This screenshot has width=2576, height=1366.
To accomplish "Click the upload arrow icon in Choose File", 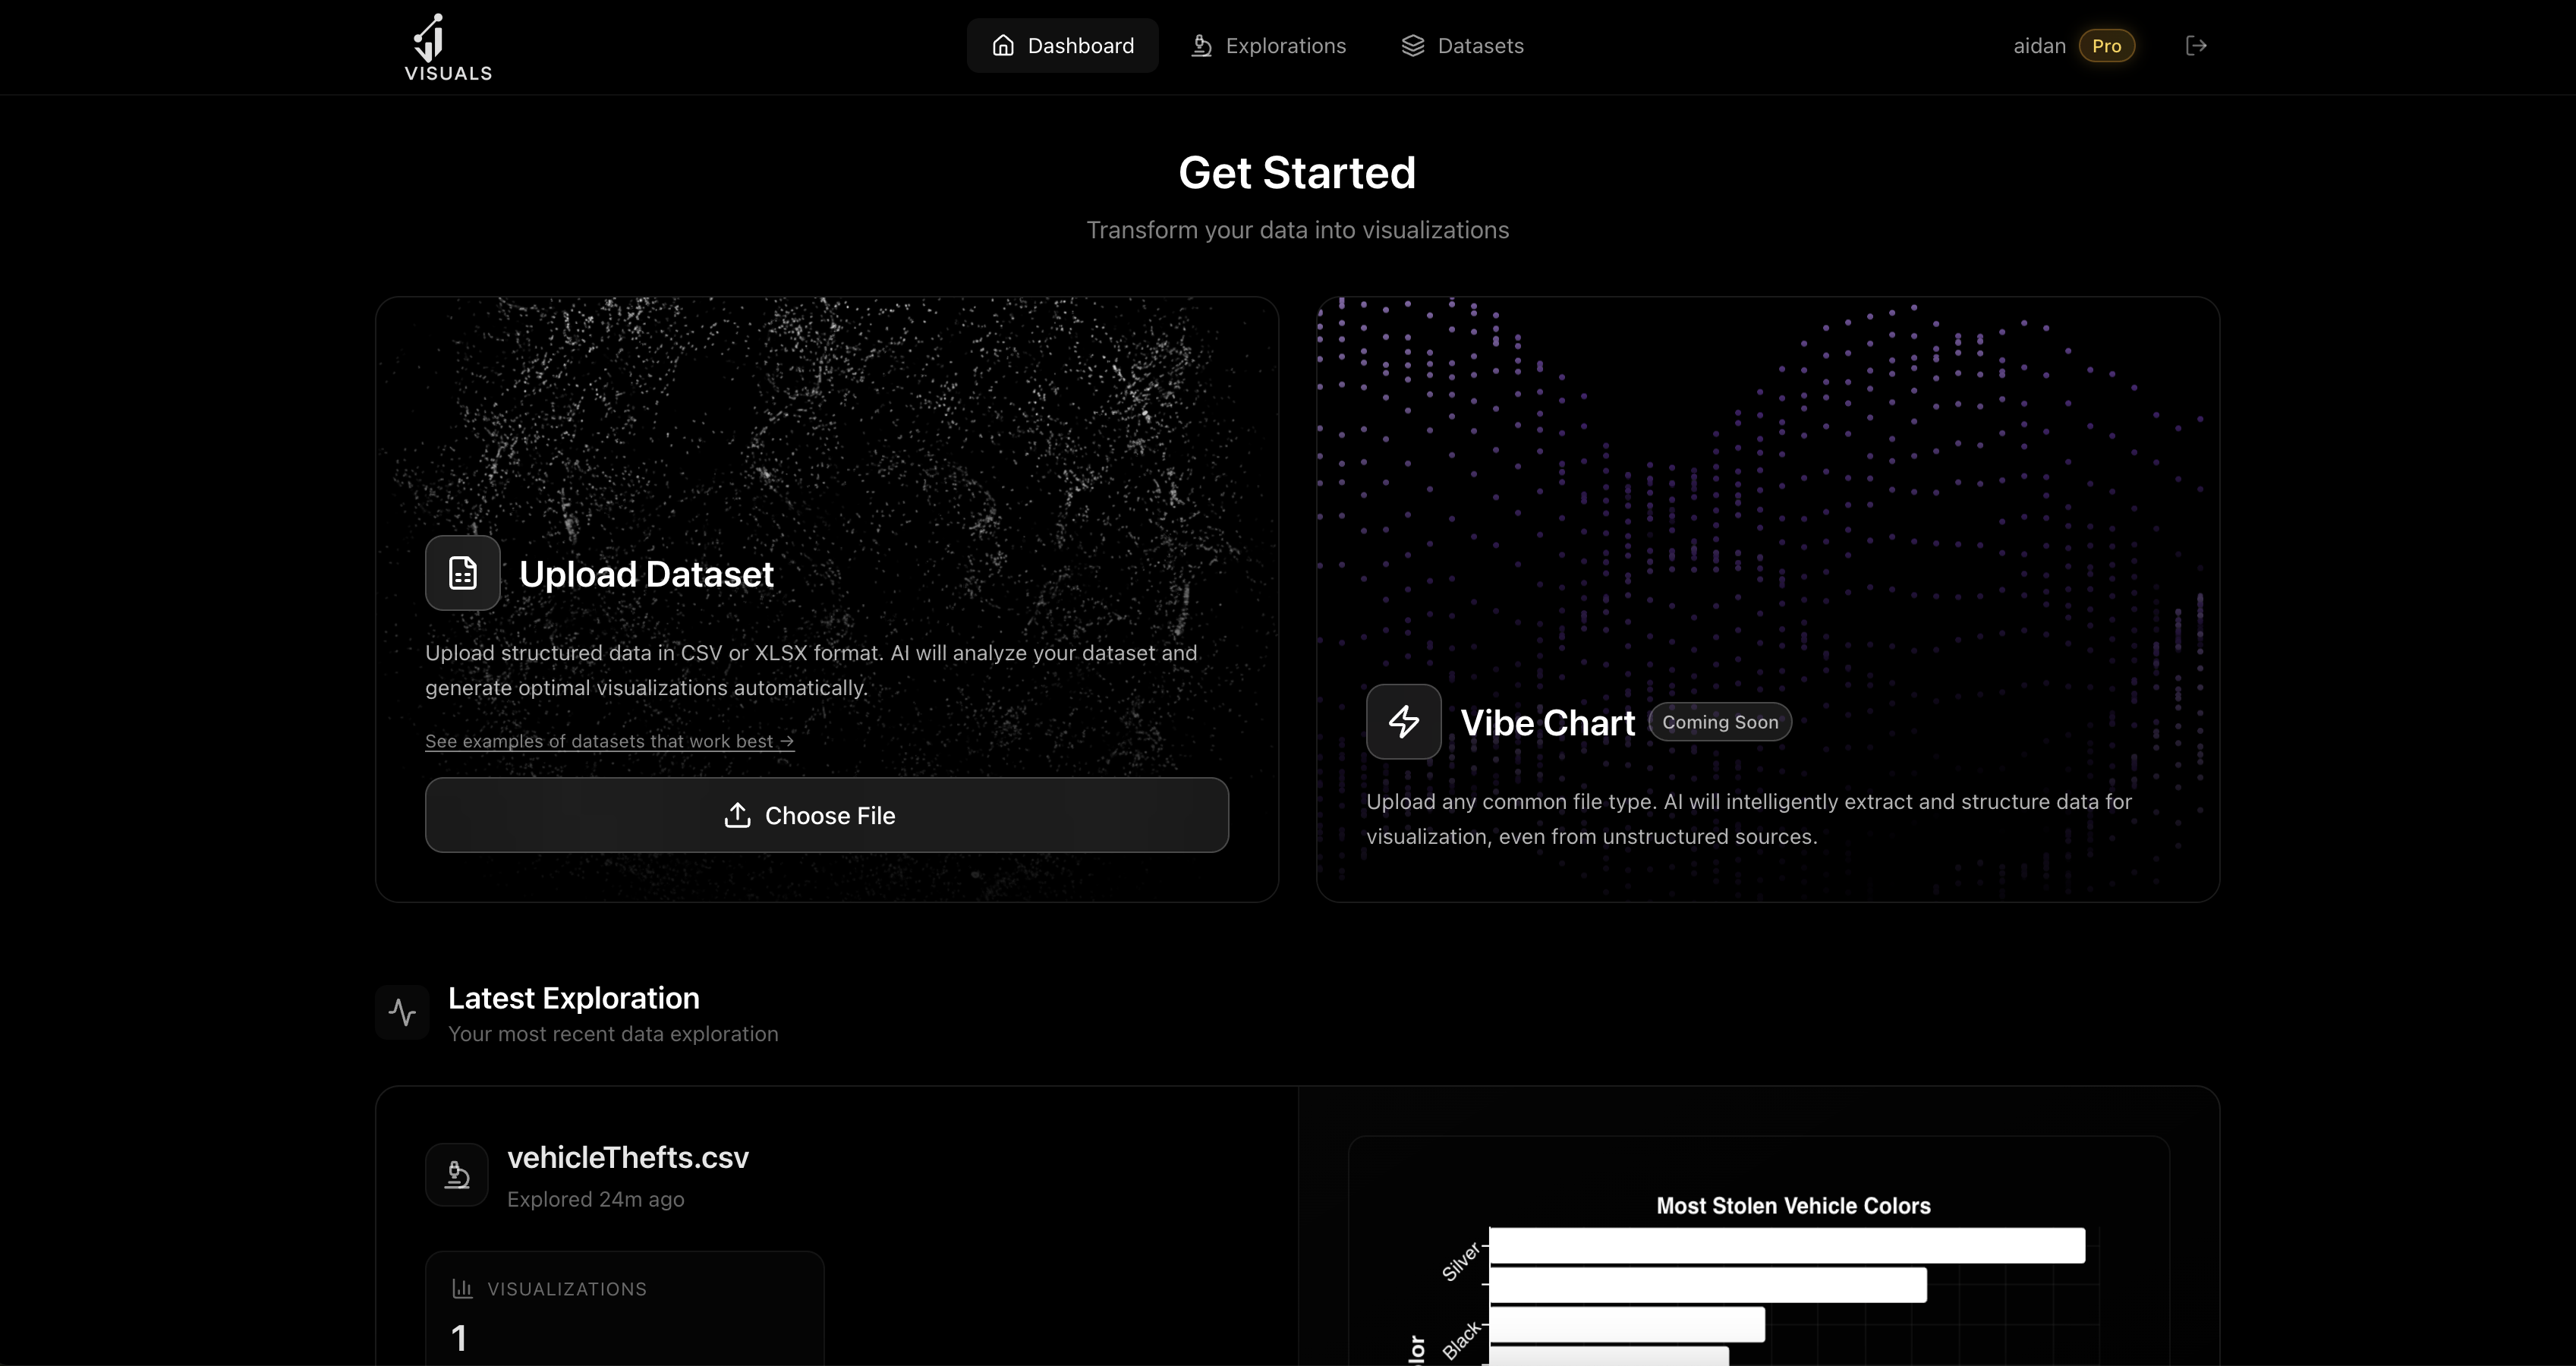I will pyautogui.click(x=737, y=815).
